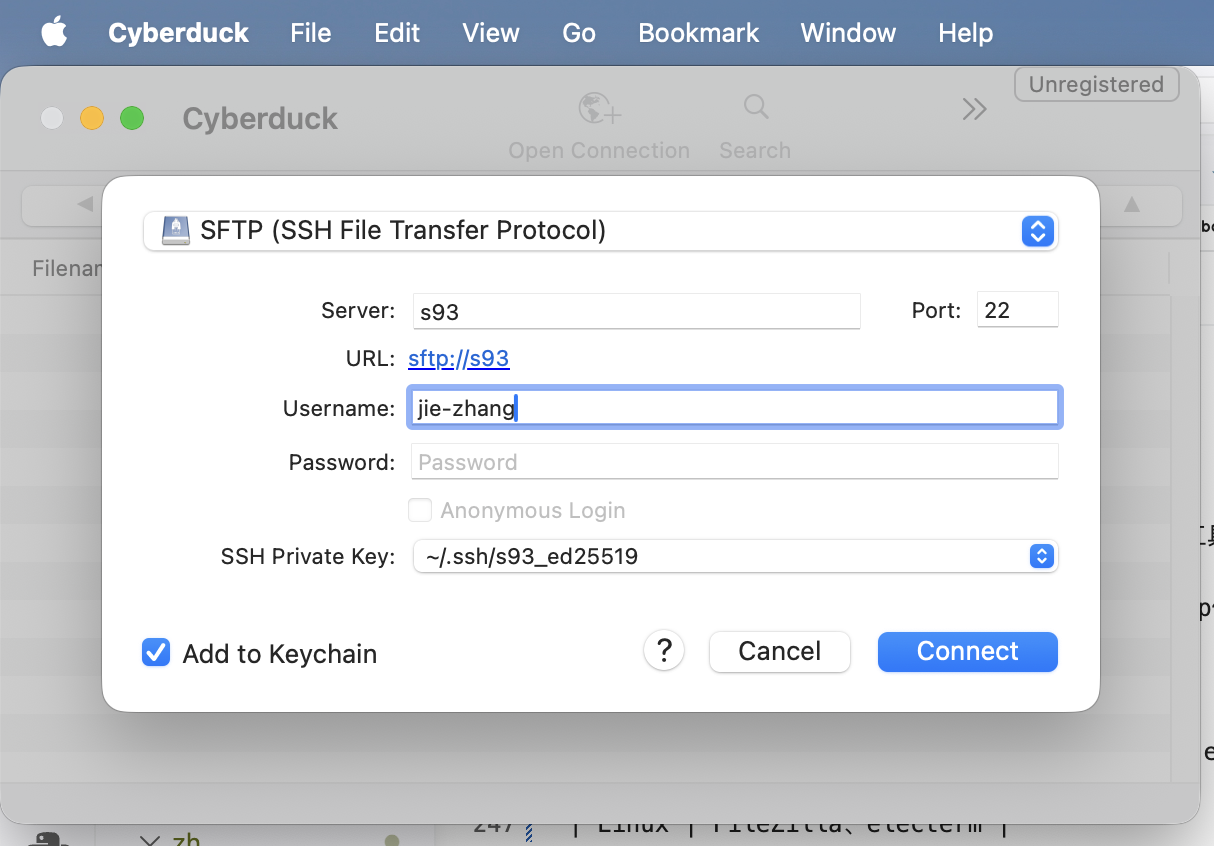Toggle the Add to Keychain checkbox

[156, 653]
